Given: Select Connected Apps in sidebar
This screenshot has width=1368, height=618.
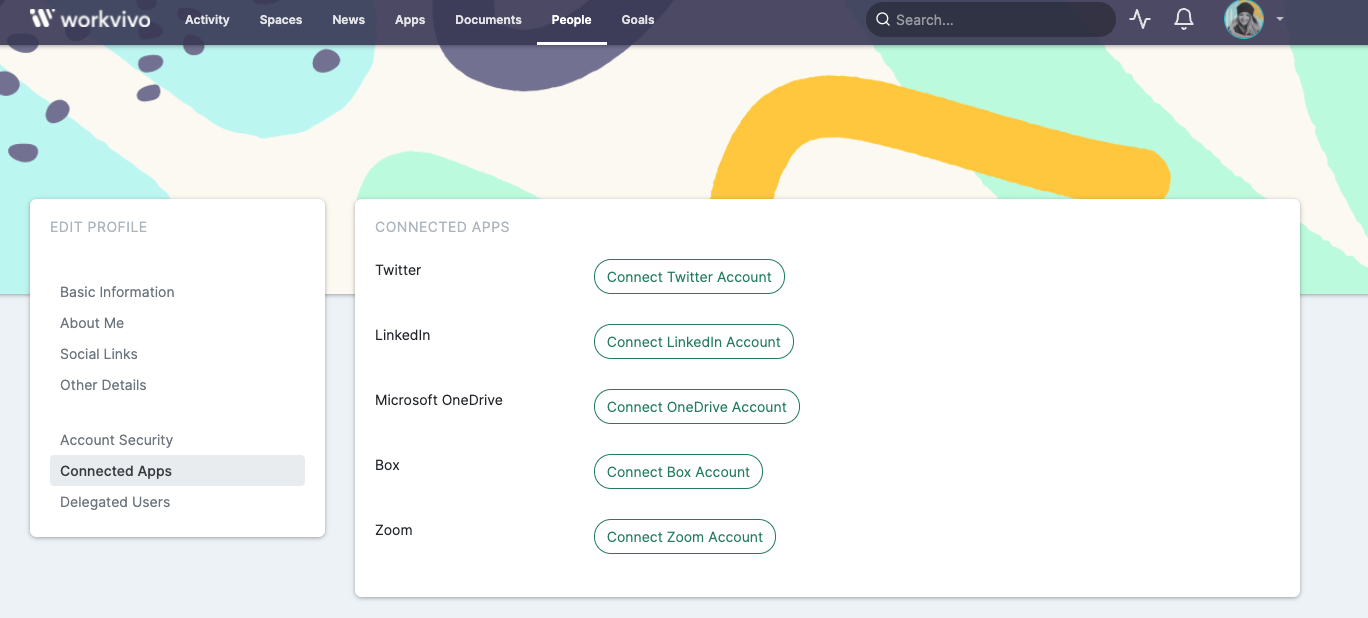Looking at the screenshot, I should point(177,471).
